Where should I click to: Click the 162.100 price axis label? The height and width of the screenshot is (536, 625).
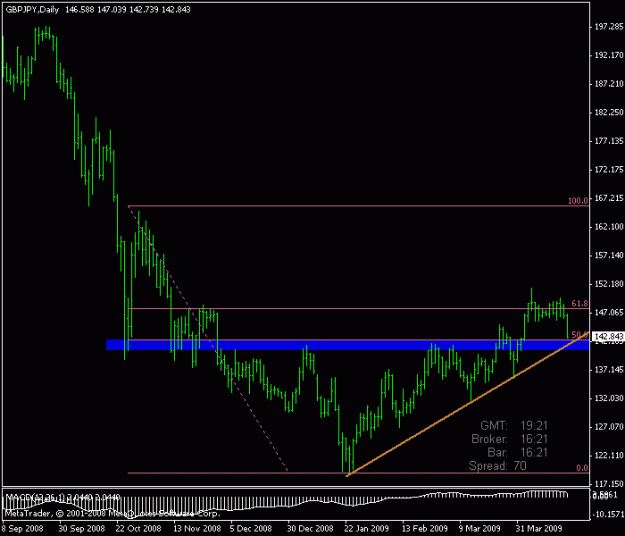click(x=609, y=227)
